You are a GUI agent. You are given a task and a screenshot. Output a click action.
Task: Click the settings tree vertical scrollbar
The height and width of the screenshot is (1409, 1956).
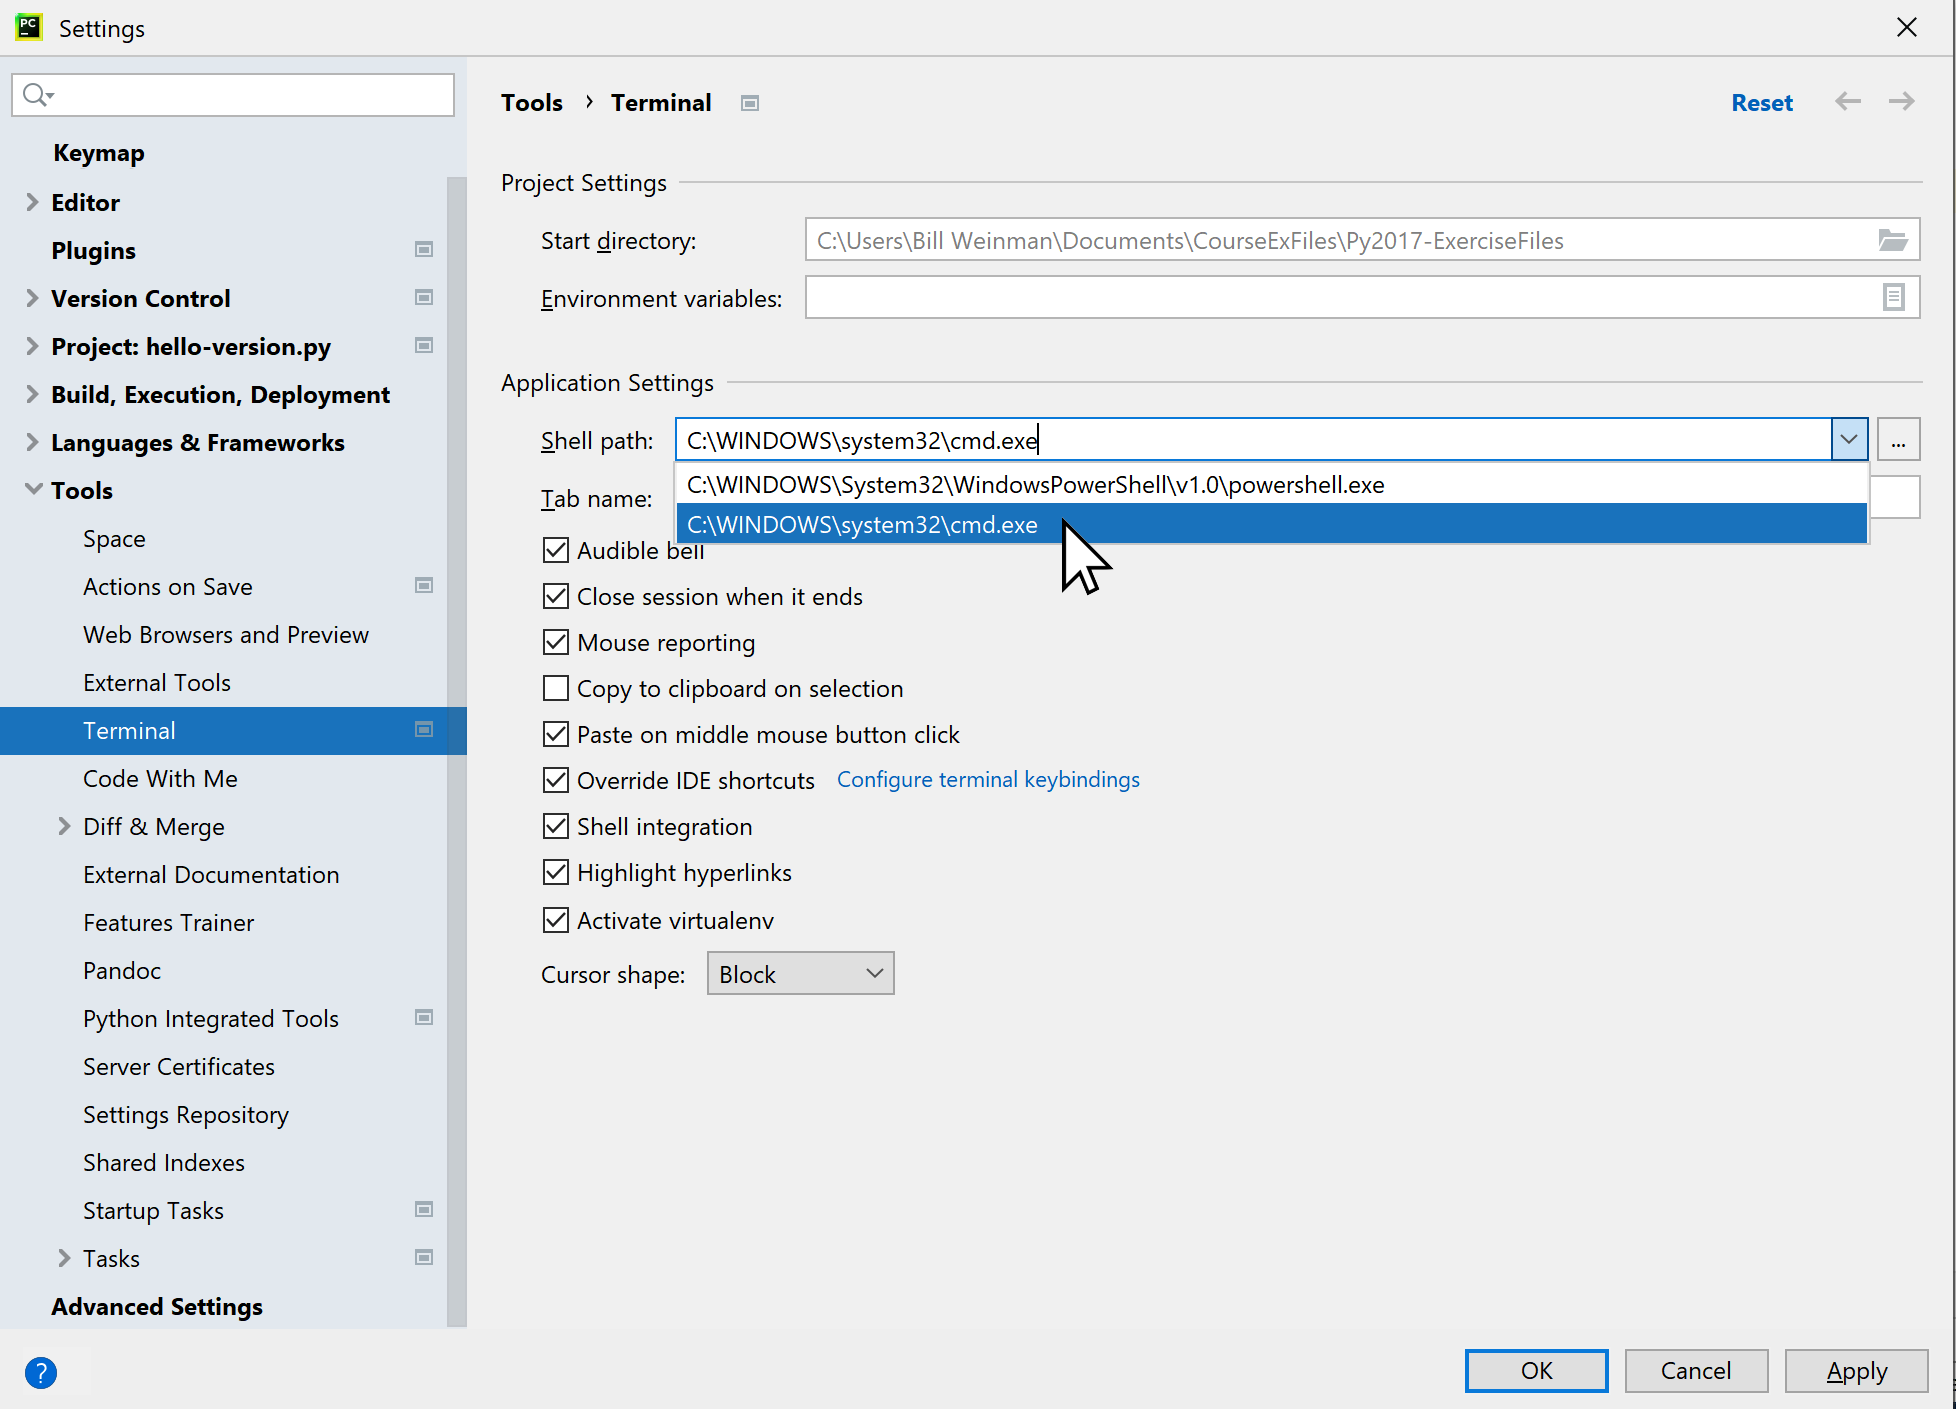tap(457, 750)
